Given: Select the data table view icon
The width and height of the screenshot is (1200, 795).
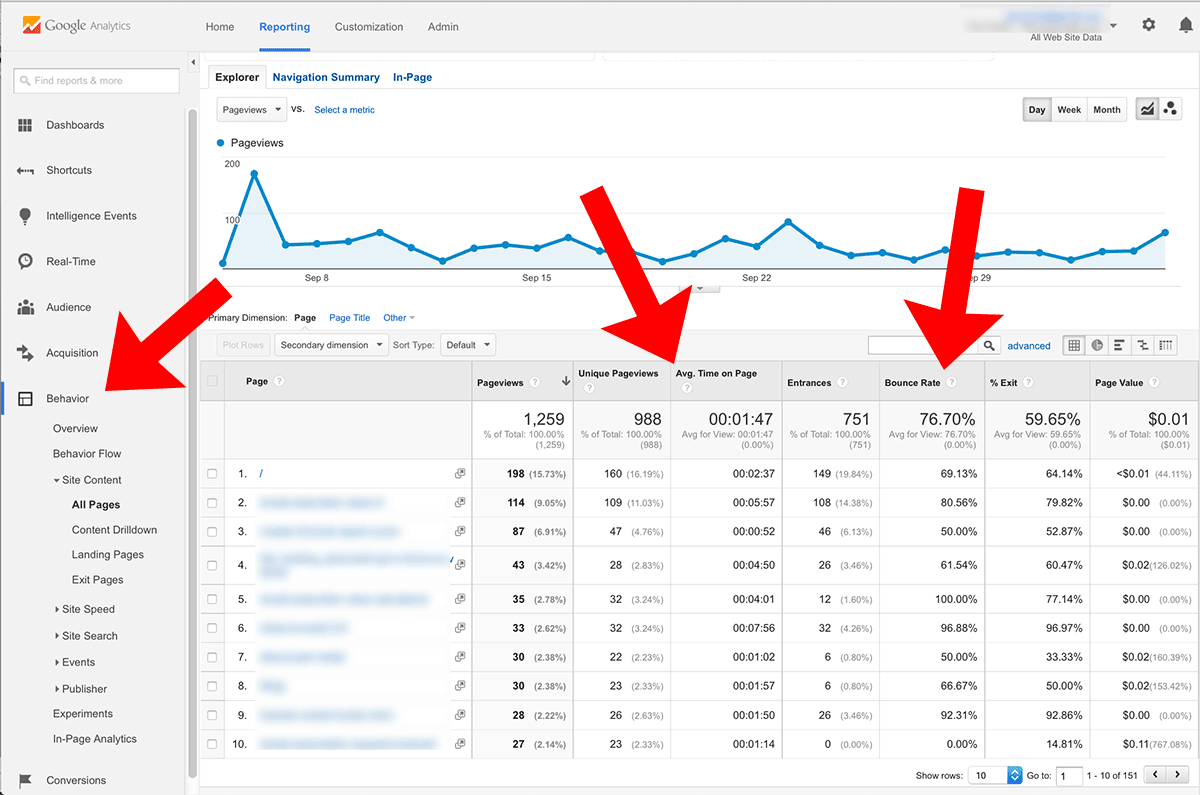Looking at the screenshot, I should coord(1074,345).
